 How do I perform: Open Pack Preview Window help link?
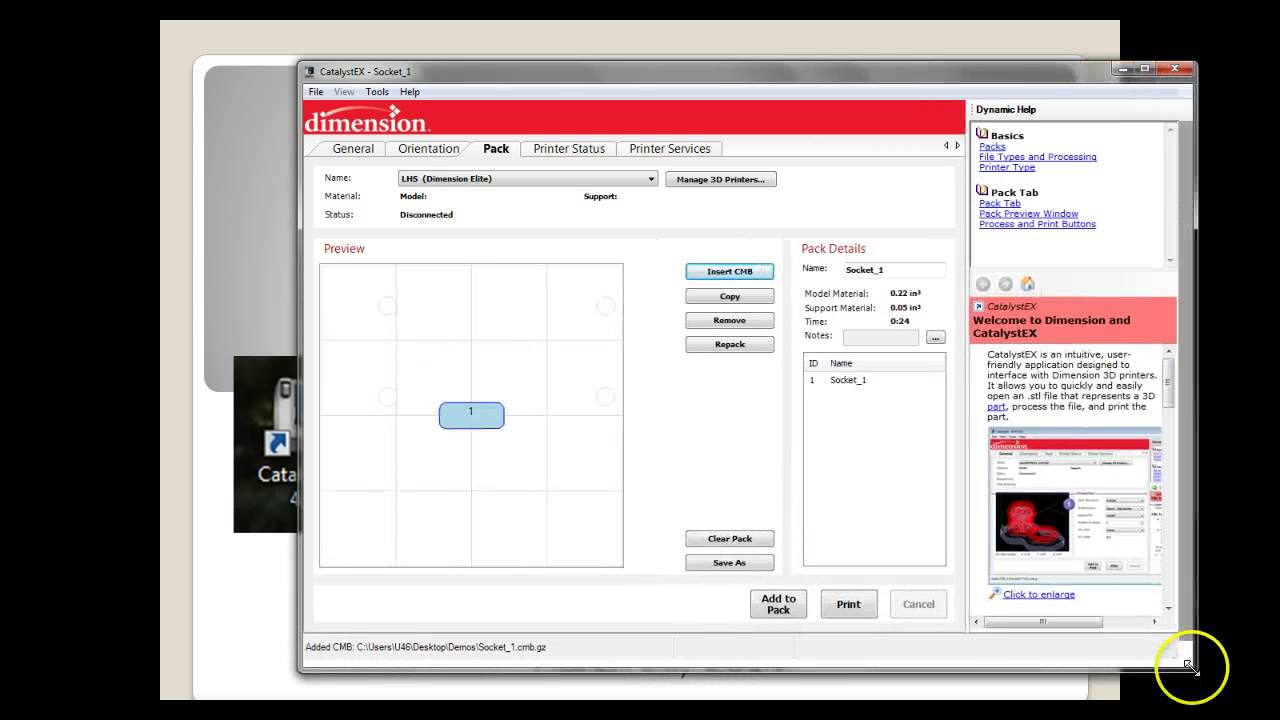pos(1028,214)
